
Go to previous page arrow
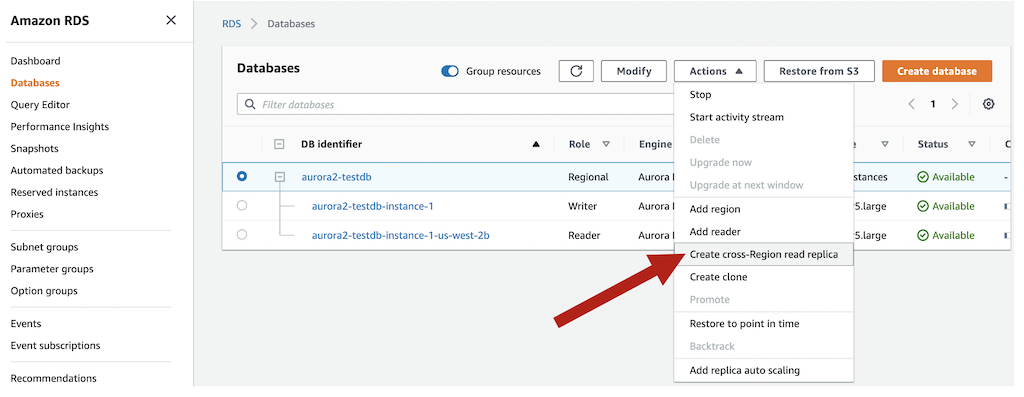(912, 104)
